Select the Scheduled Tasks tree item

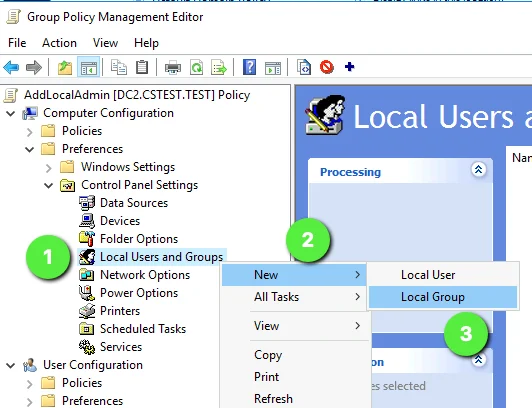point(133,329)
